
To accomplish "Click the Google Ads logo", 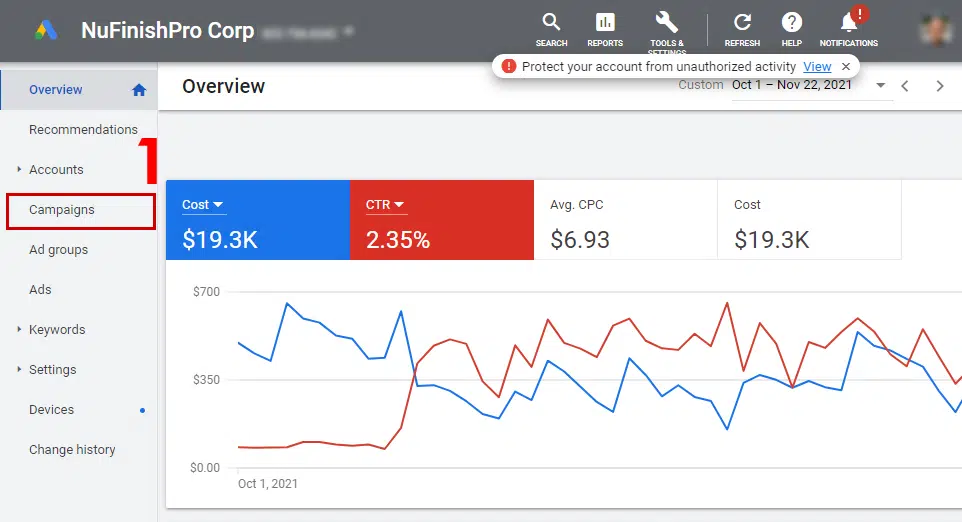I will [46, 30].
